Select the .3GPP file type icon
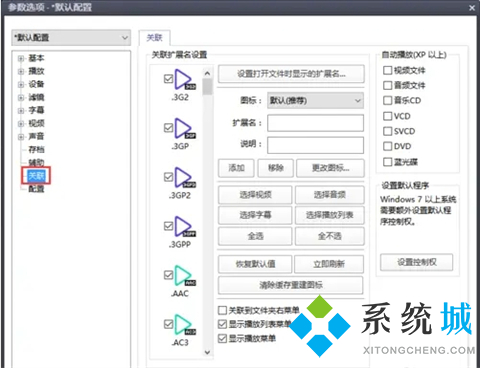Screen dimensions: 480x368 pos(185,227)
